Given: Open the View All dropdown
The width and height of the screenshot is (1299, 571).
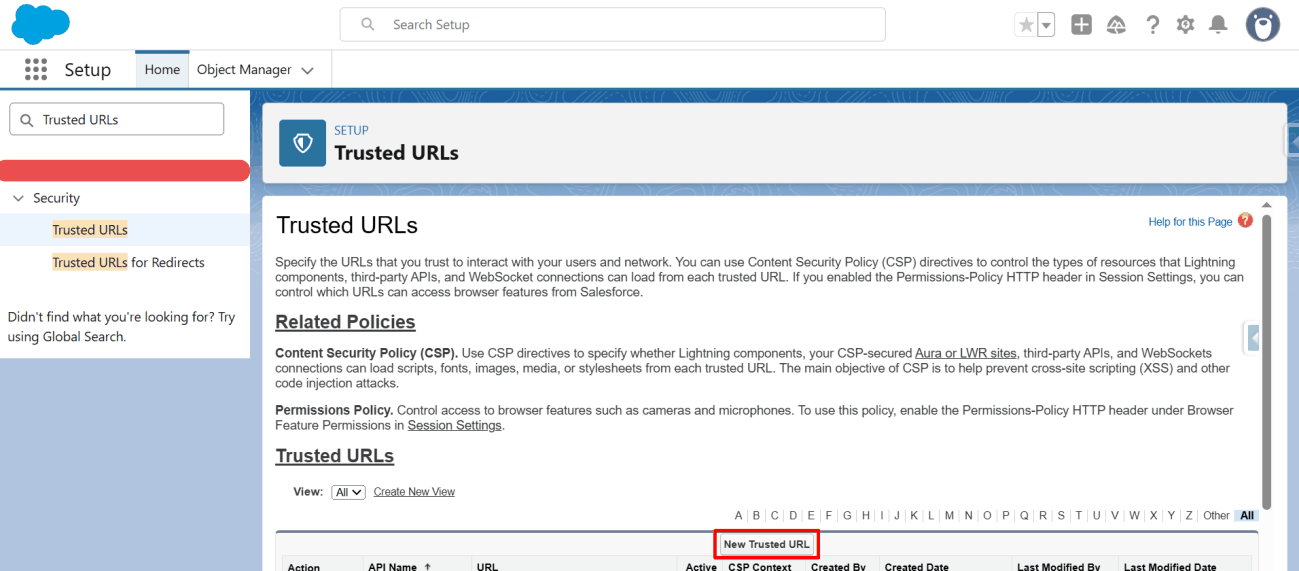Looking at the screenshot, I should coord(348,492).
